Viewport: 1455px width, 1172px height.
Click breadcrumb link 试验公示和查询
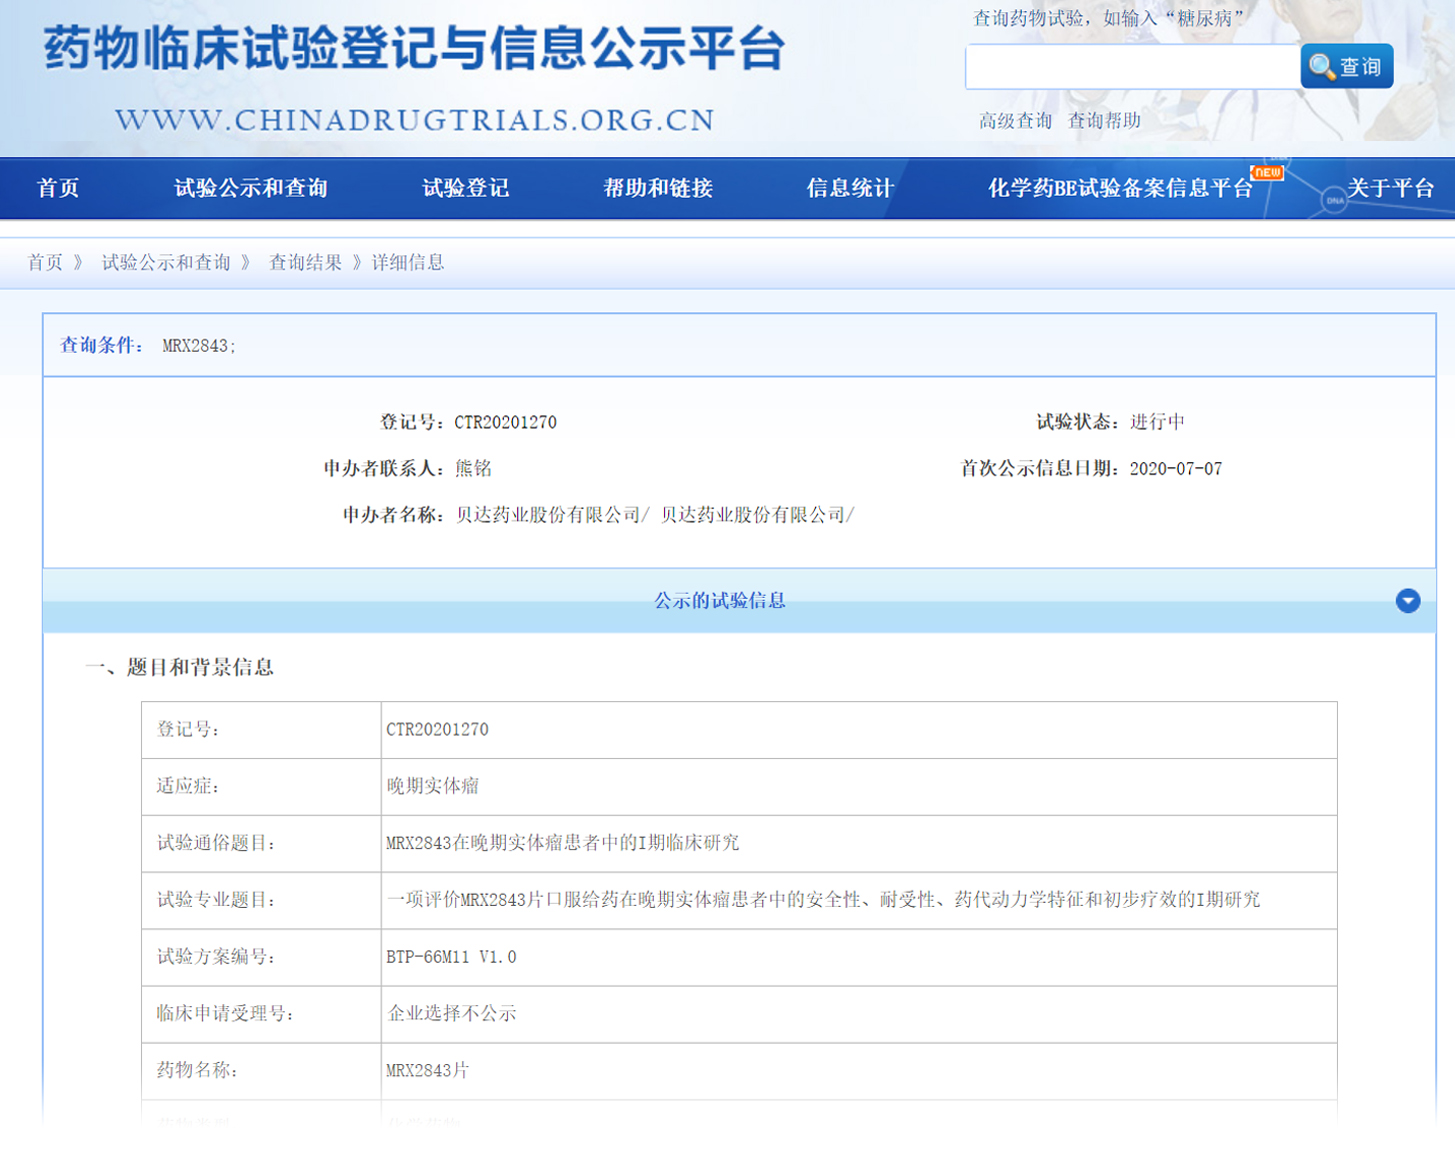[x=166, y=262]
